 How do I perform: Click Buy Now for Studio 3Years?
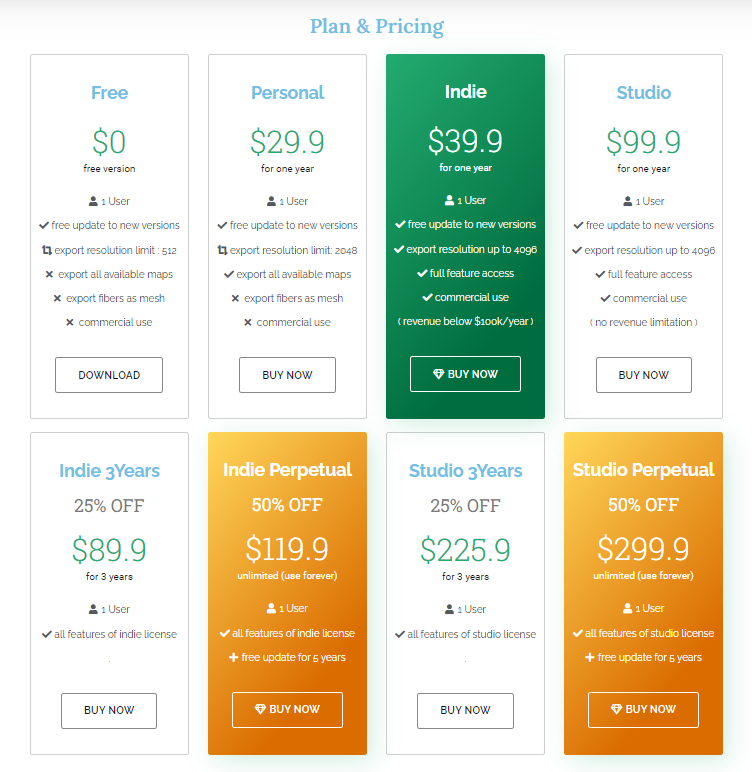465,710
